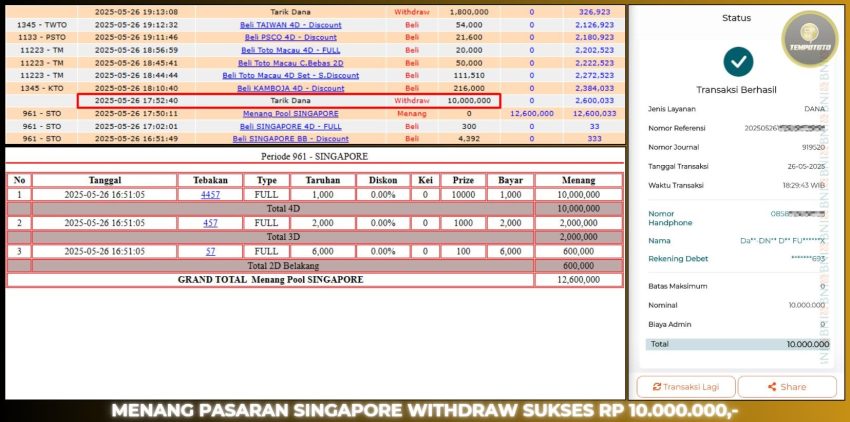Click the Transaksi Berhasil text
850x422 pixels.
click(x=736, y=90)
